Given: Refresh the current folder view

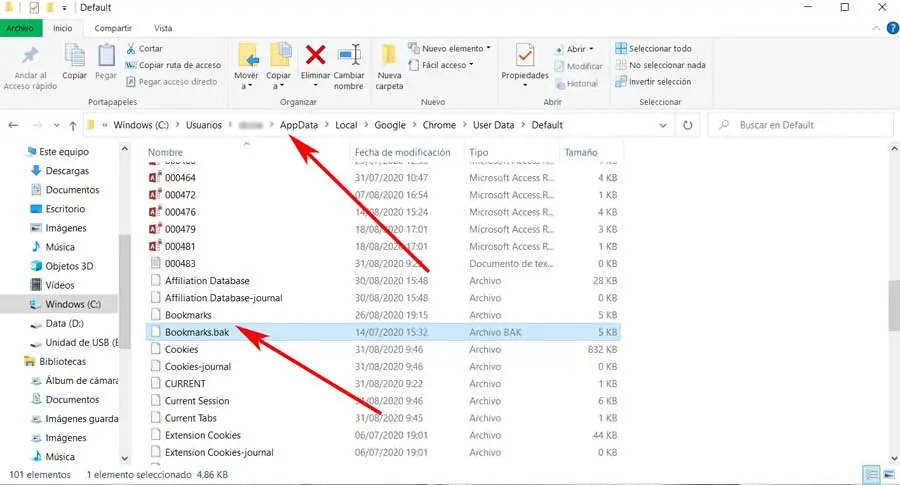Looking at the screenshot, I should (x=687, y=125).
